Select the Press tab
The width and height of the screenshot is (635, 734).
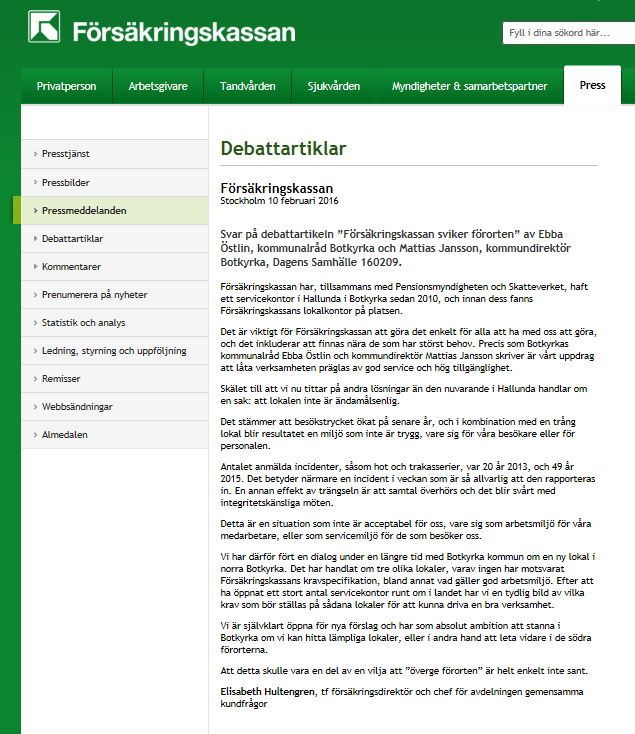pos(592,85)
